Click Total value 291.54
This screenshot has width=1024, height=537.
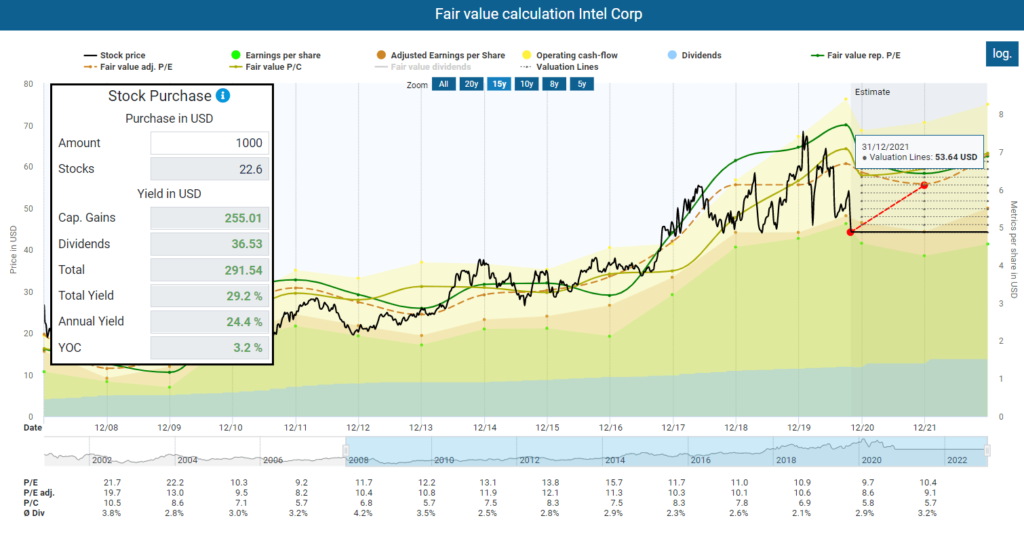[x=209, y=270]
